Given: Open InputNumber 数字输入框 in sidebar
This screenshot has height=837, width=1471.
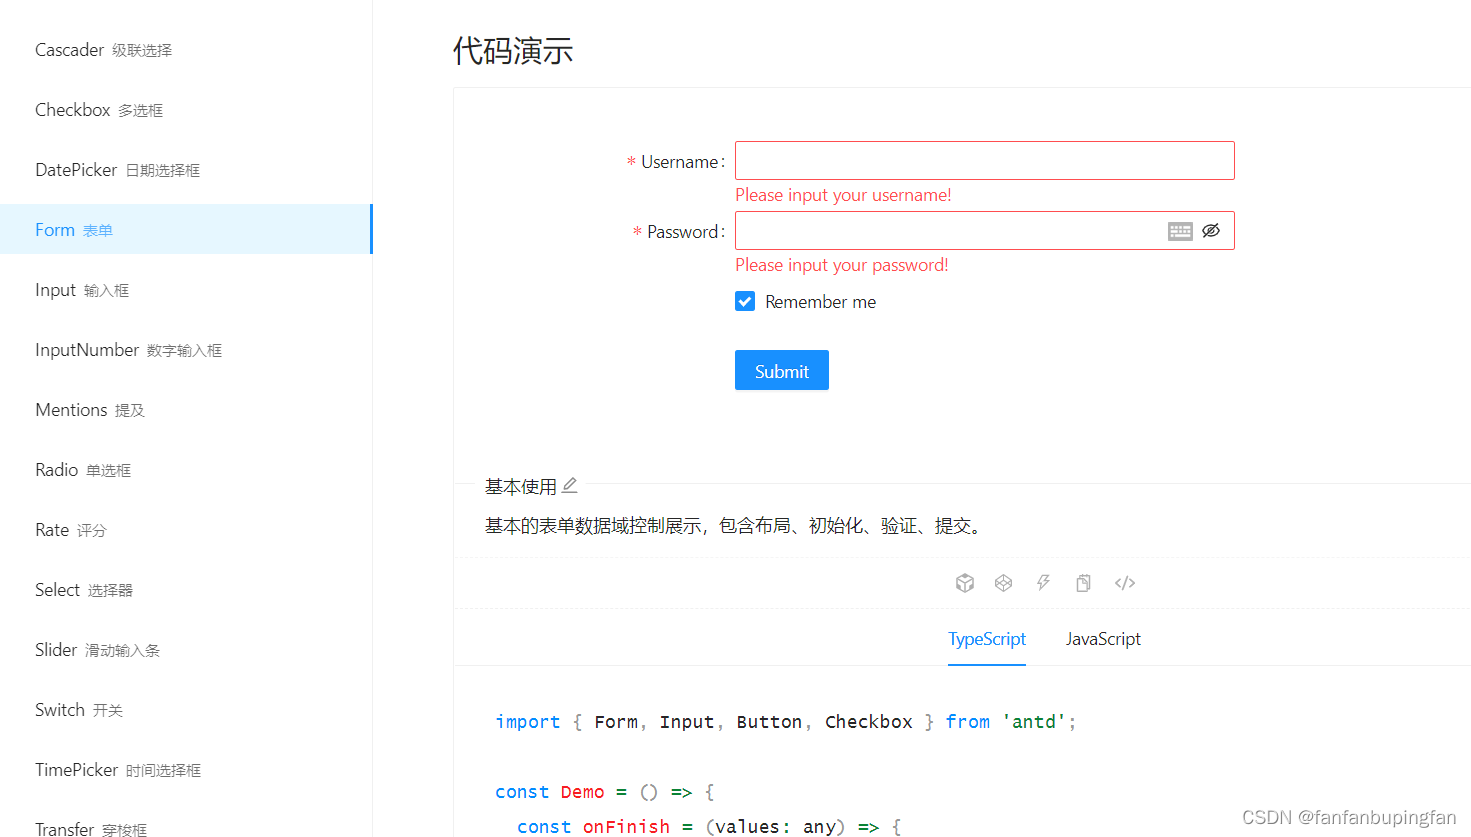Looking at the screenshot, I should click(186, 350).
